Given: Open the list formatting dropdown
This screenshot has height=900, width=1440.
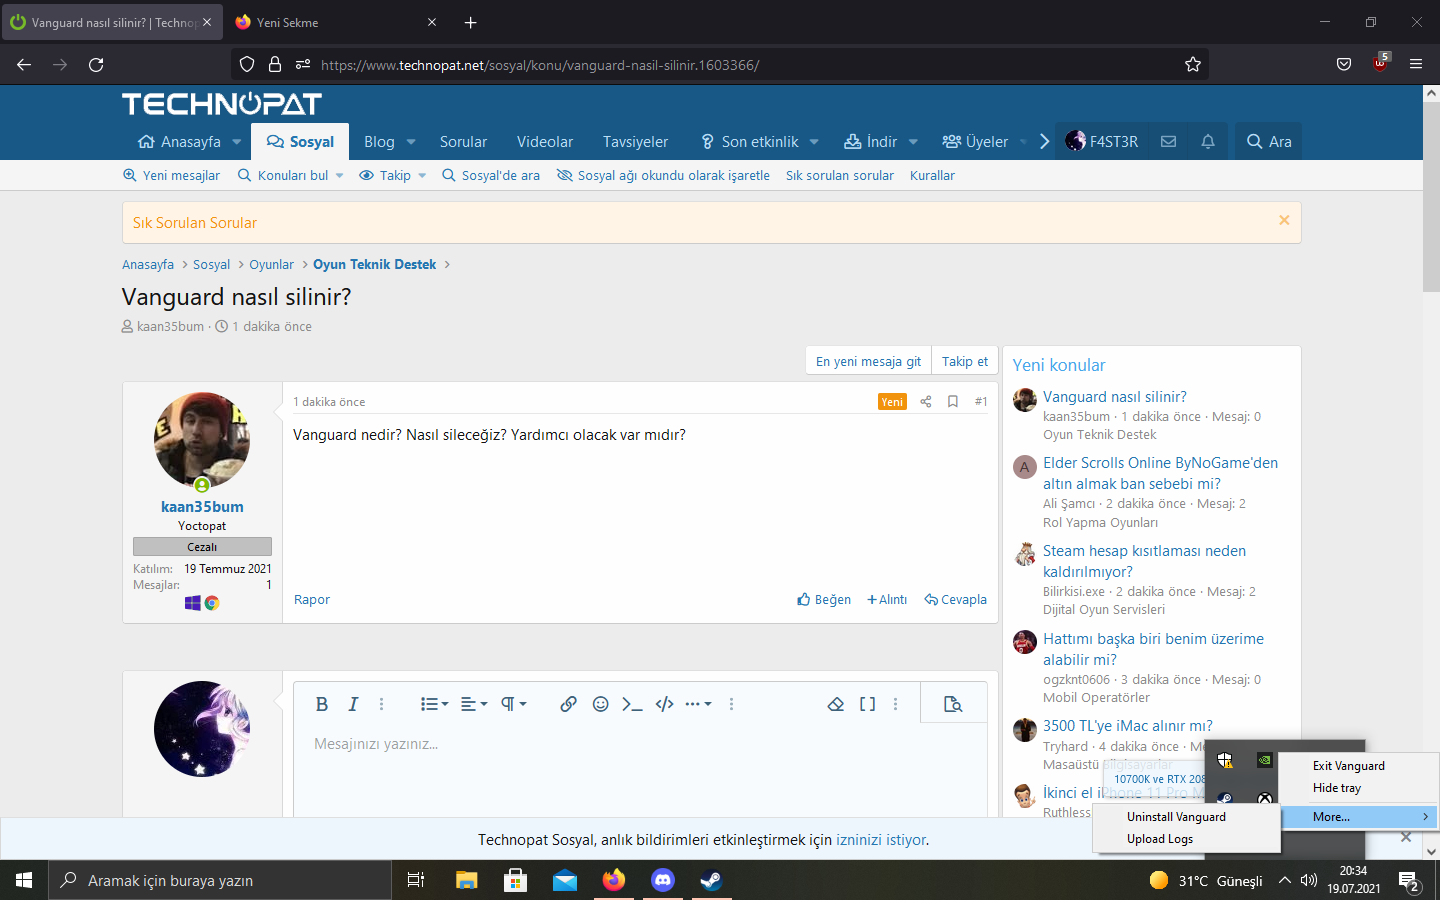Looking at the screenshot, I should coord(434,704).
